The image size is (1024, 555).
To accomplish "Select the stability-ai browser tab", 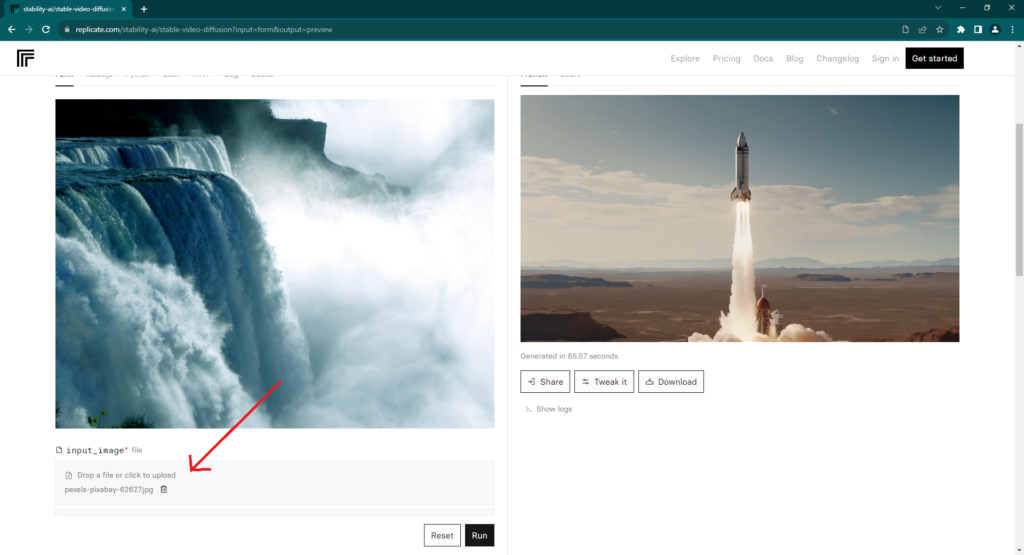I will [x=67, y=9].
